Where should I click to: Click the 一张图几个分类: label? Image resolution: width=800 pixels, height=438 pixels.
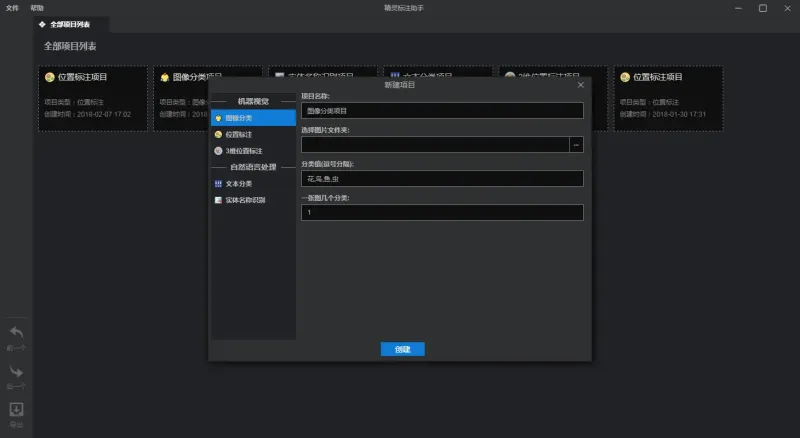[326, 198]
